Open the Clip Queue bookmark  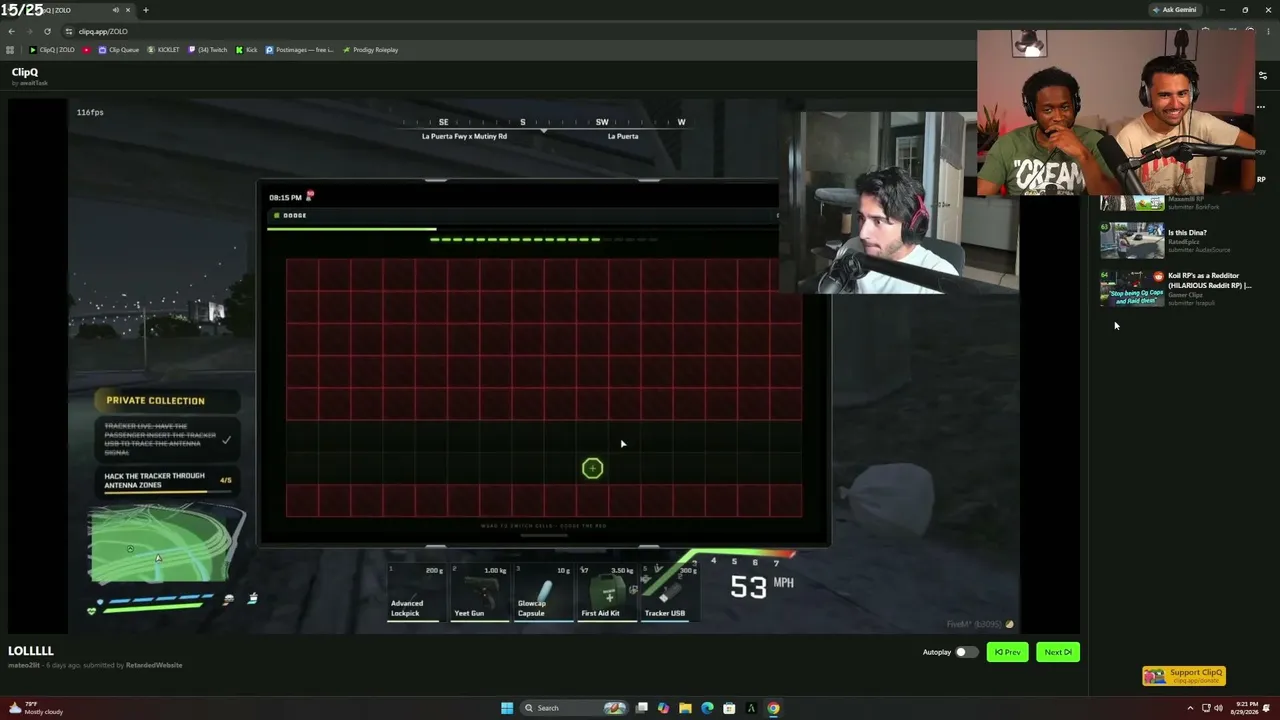[119, 50]
